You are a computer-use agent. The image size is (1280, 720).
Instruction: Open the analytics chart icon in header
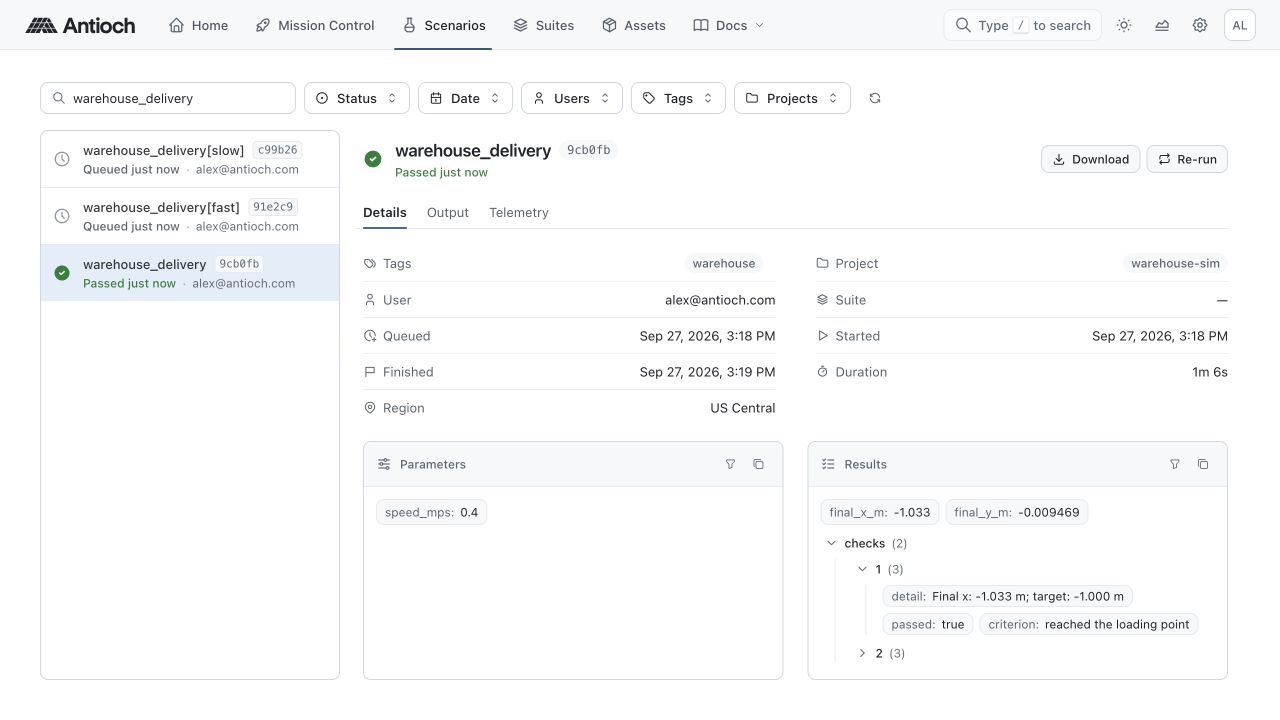pyautogui.click(x=1162, y=25)
